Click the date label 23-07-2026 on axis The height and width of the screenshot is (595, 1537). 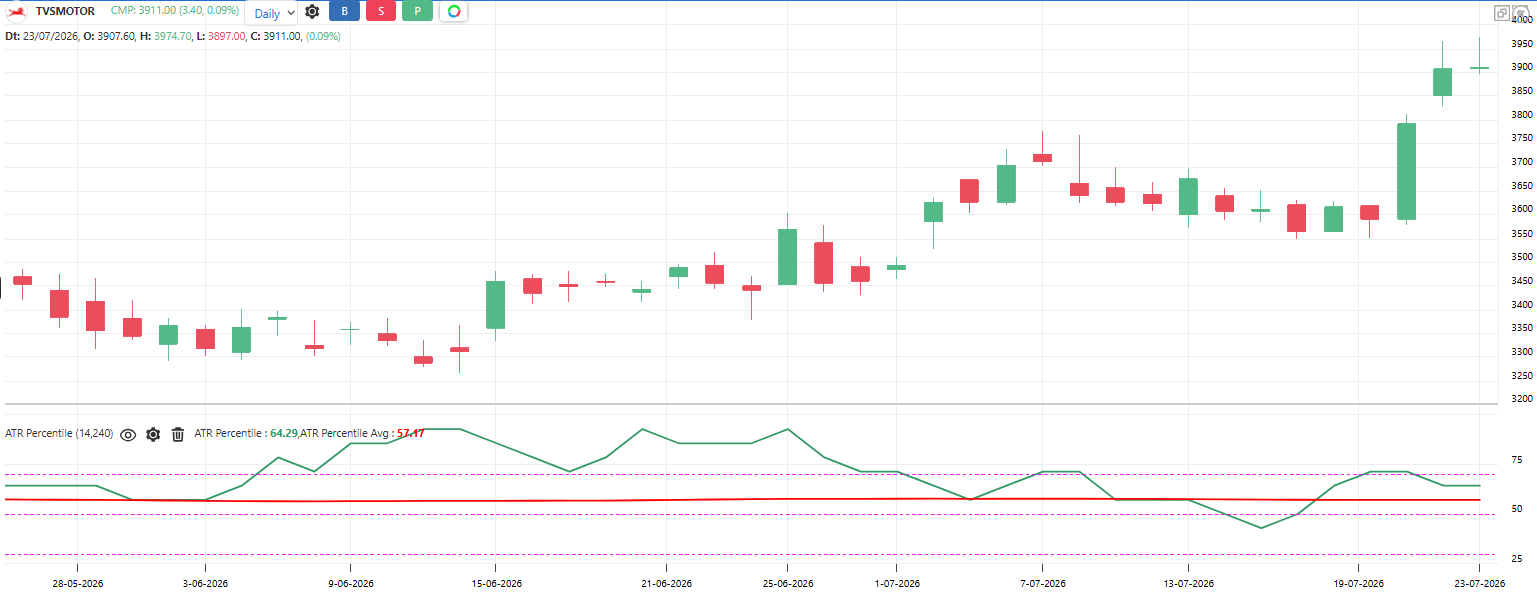pyautogui.click(x=1480, y=583)
